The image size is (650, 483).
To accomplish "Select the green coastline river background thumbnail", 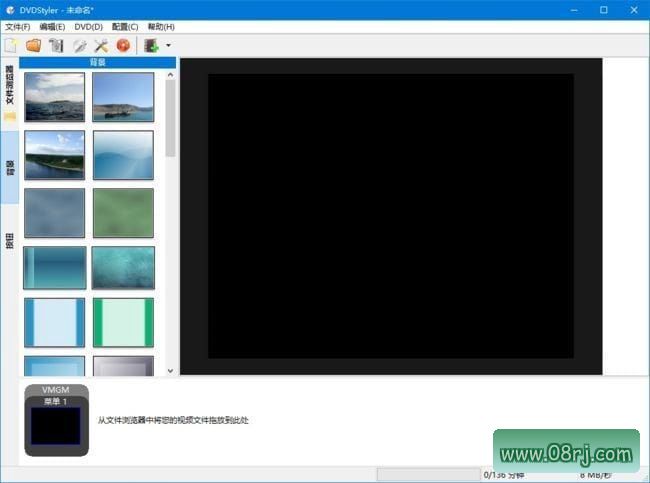I will coord(54,155).
